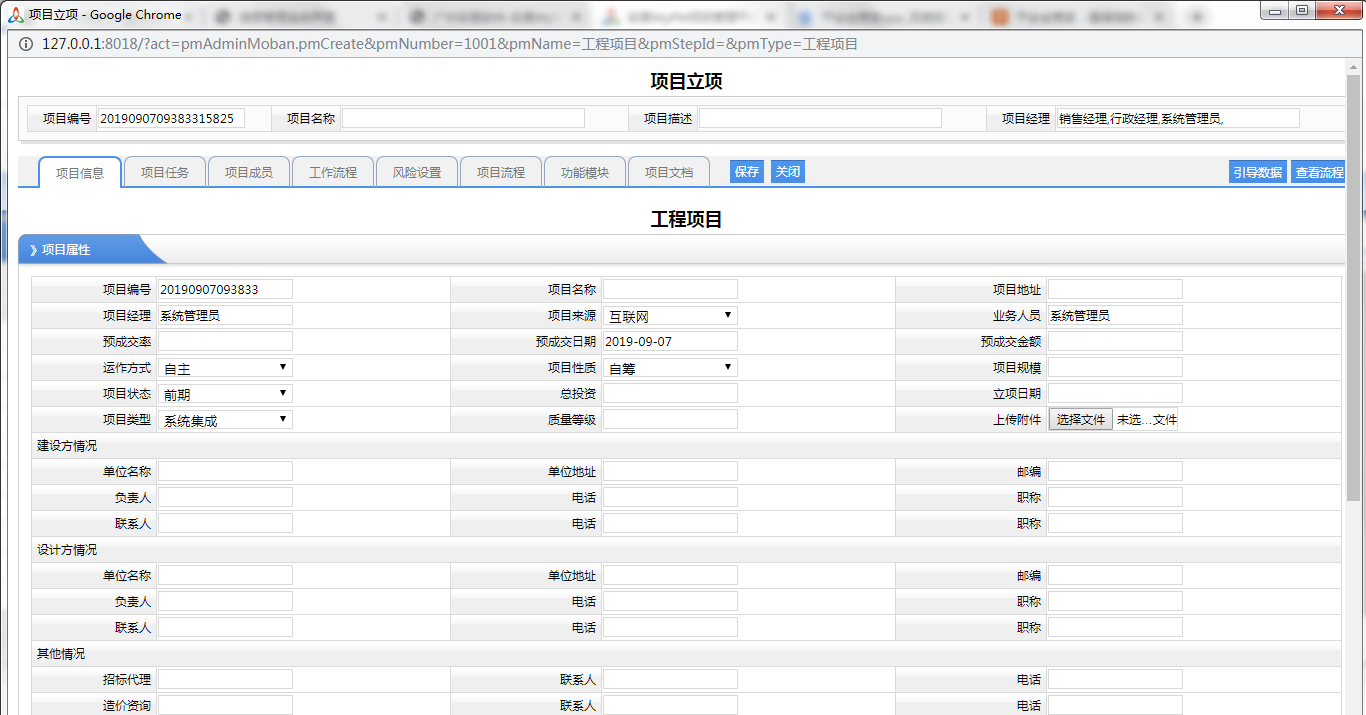Open the 项目类型 dropdown showing 系统集成
The image size is (1366, 715).
(225, 420)
